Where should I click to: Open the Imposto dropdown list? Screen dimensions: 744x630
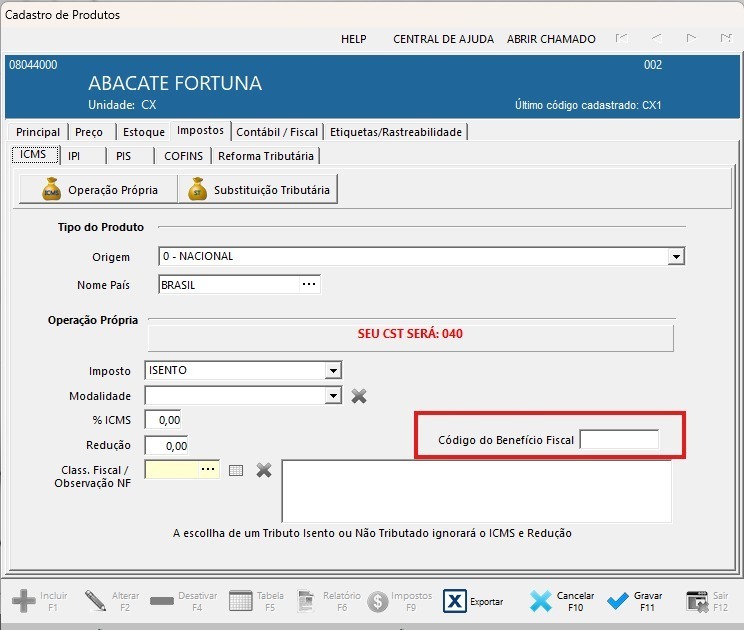tap(333, 371)
